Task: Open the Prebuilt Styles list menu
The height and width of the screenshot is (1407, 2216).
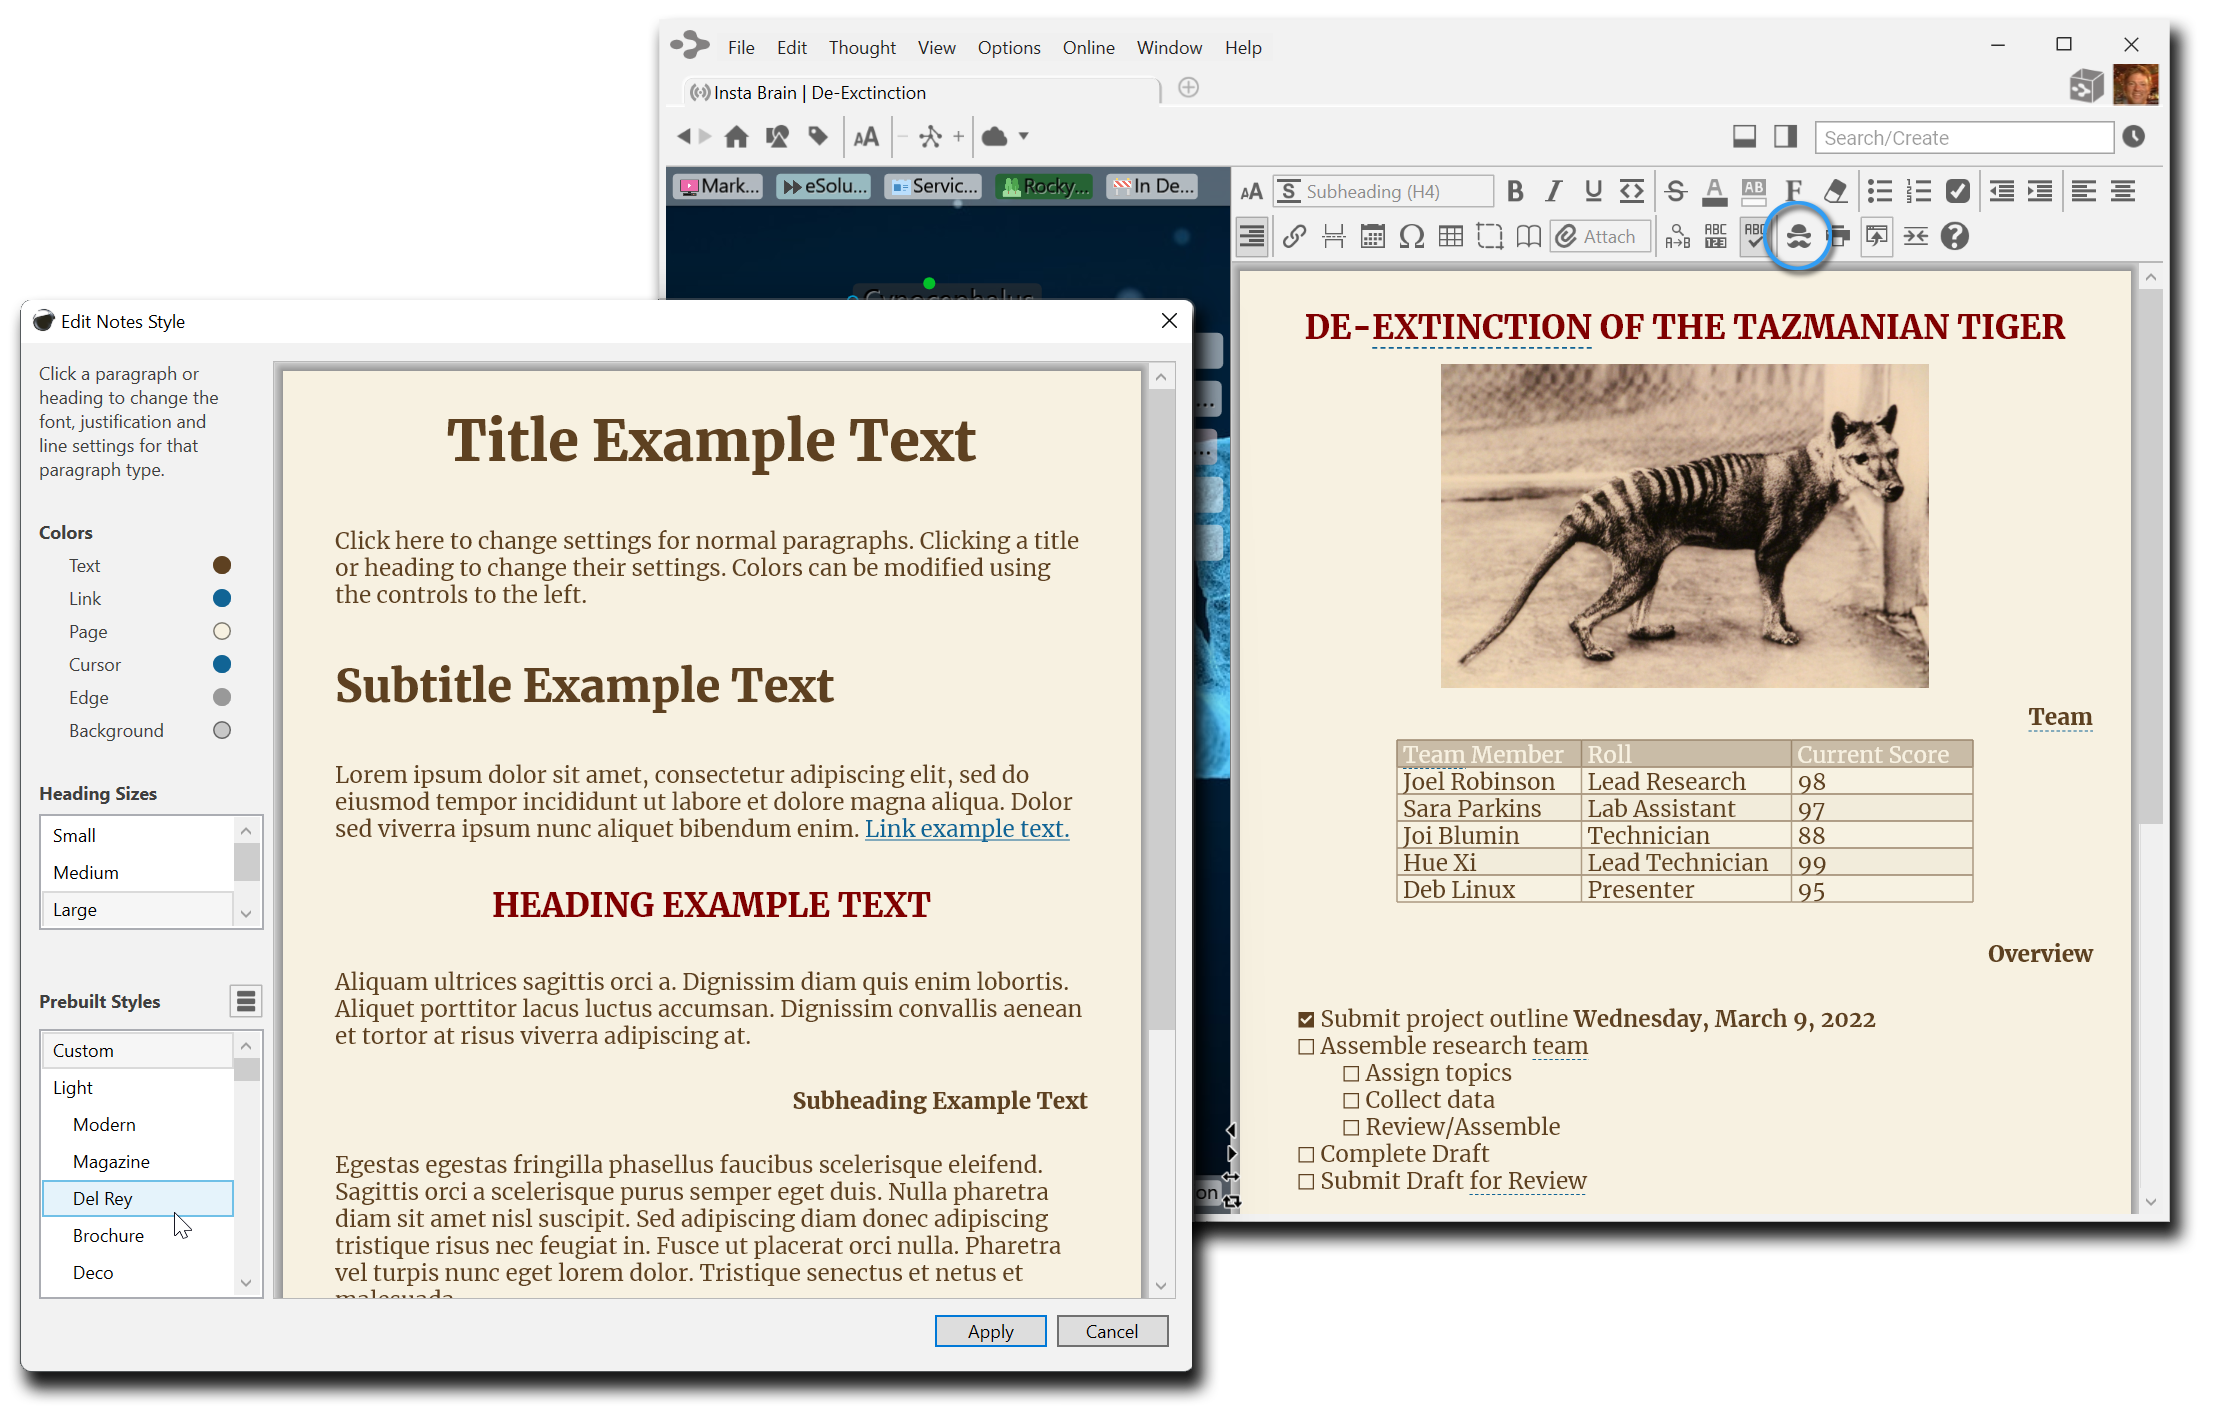Action: click(x=245, y=1000)
